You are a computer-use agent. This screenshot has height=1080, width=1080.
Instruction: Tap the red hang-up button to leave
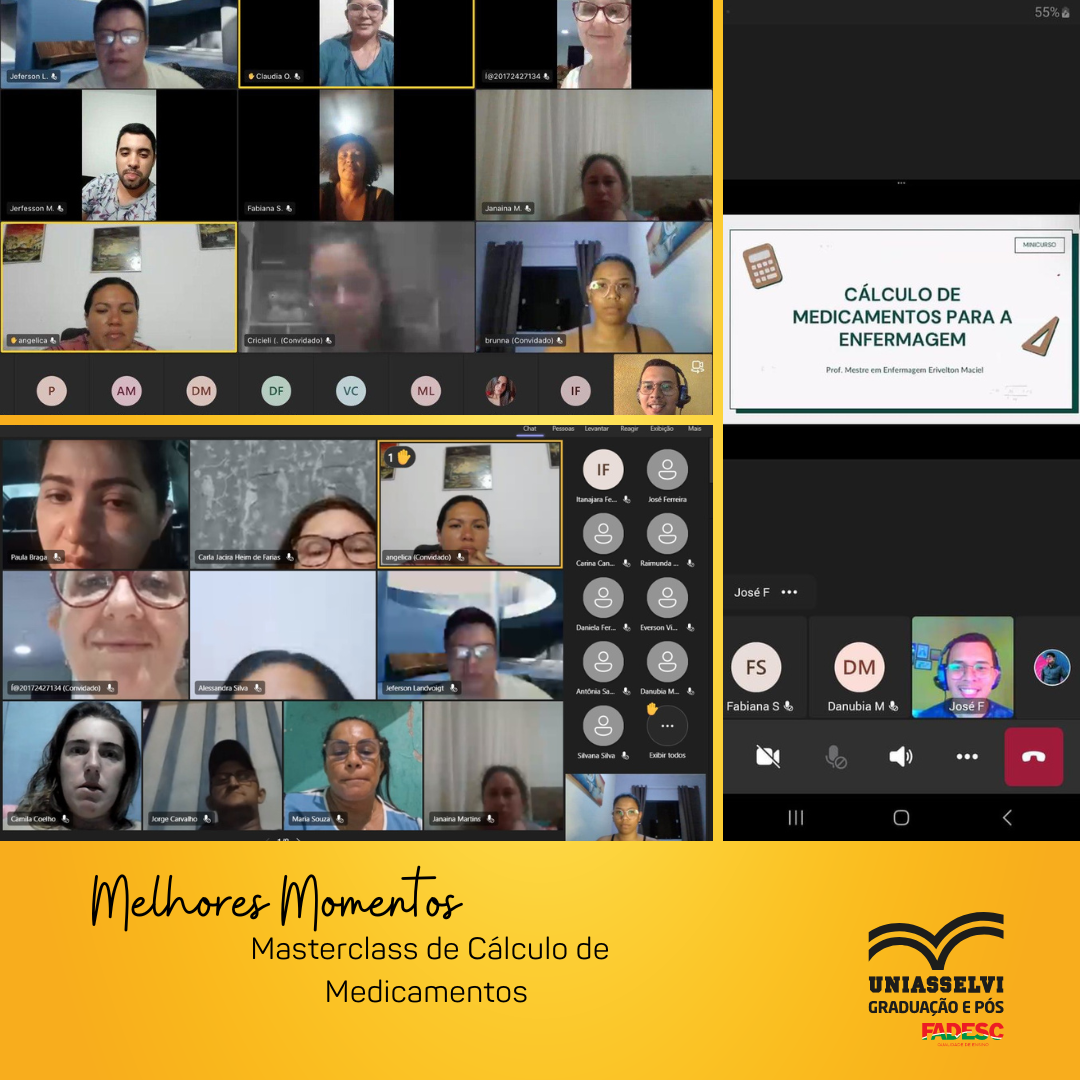(x=1034, y=757)
